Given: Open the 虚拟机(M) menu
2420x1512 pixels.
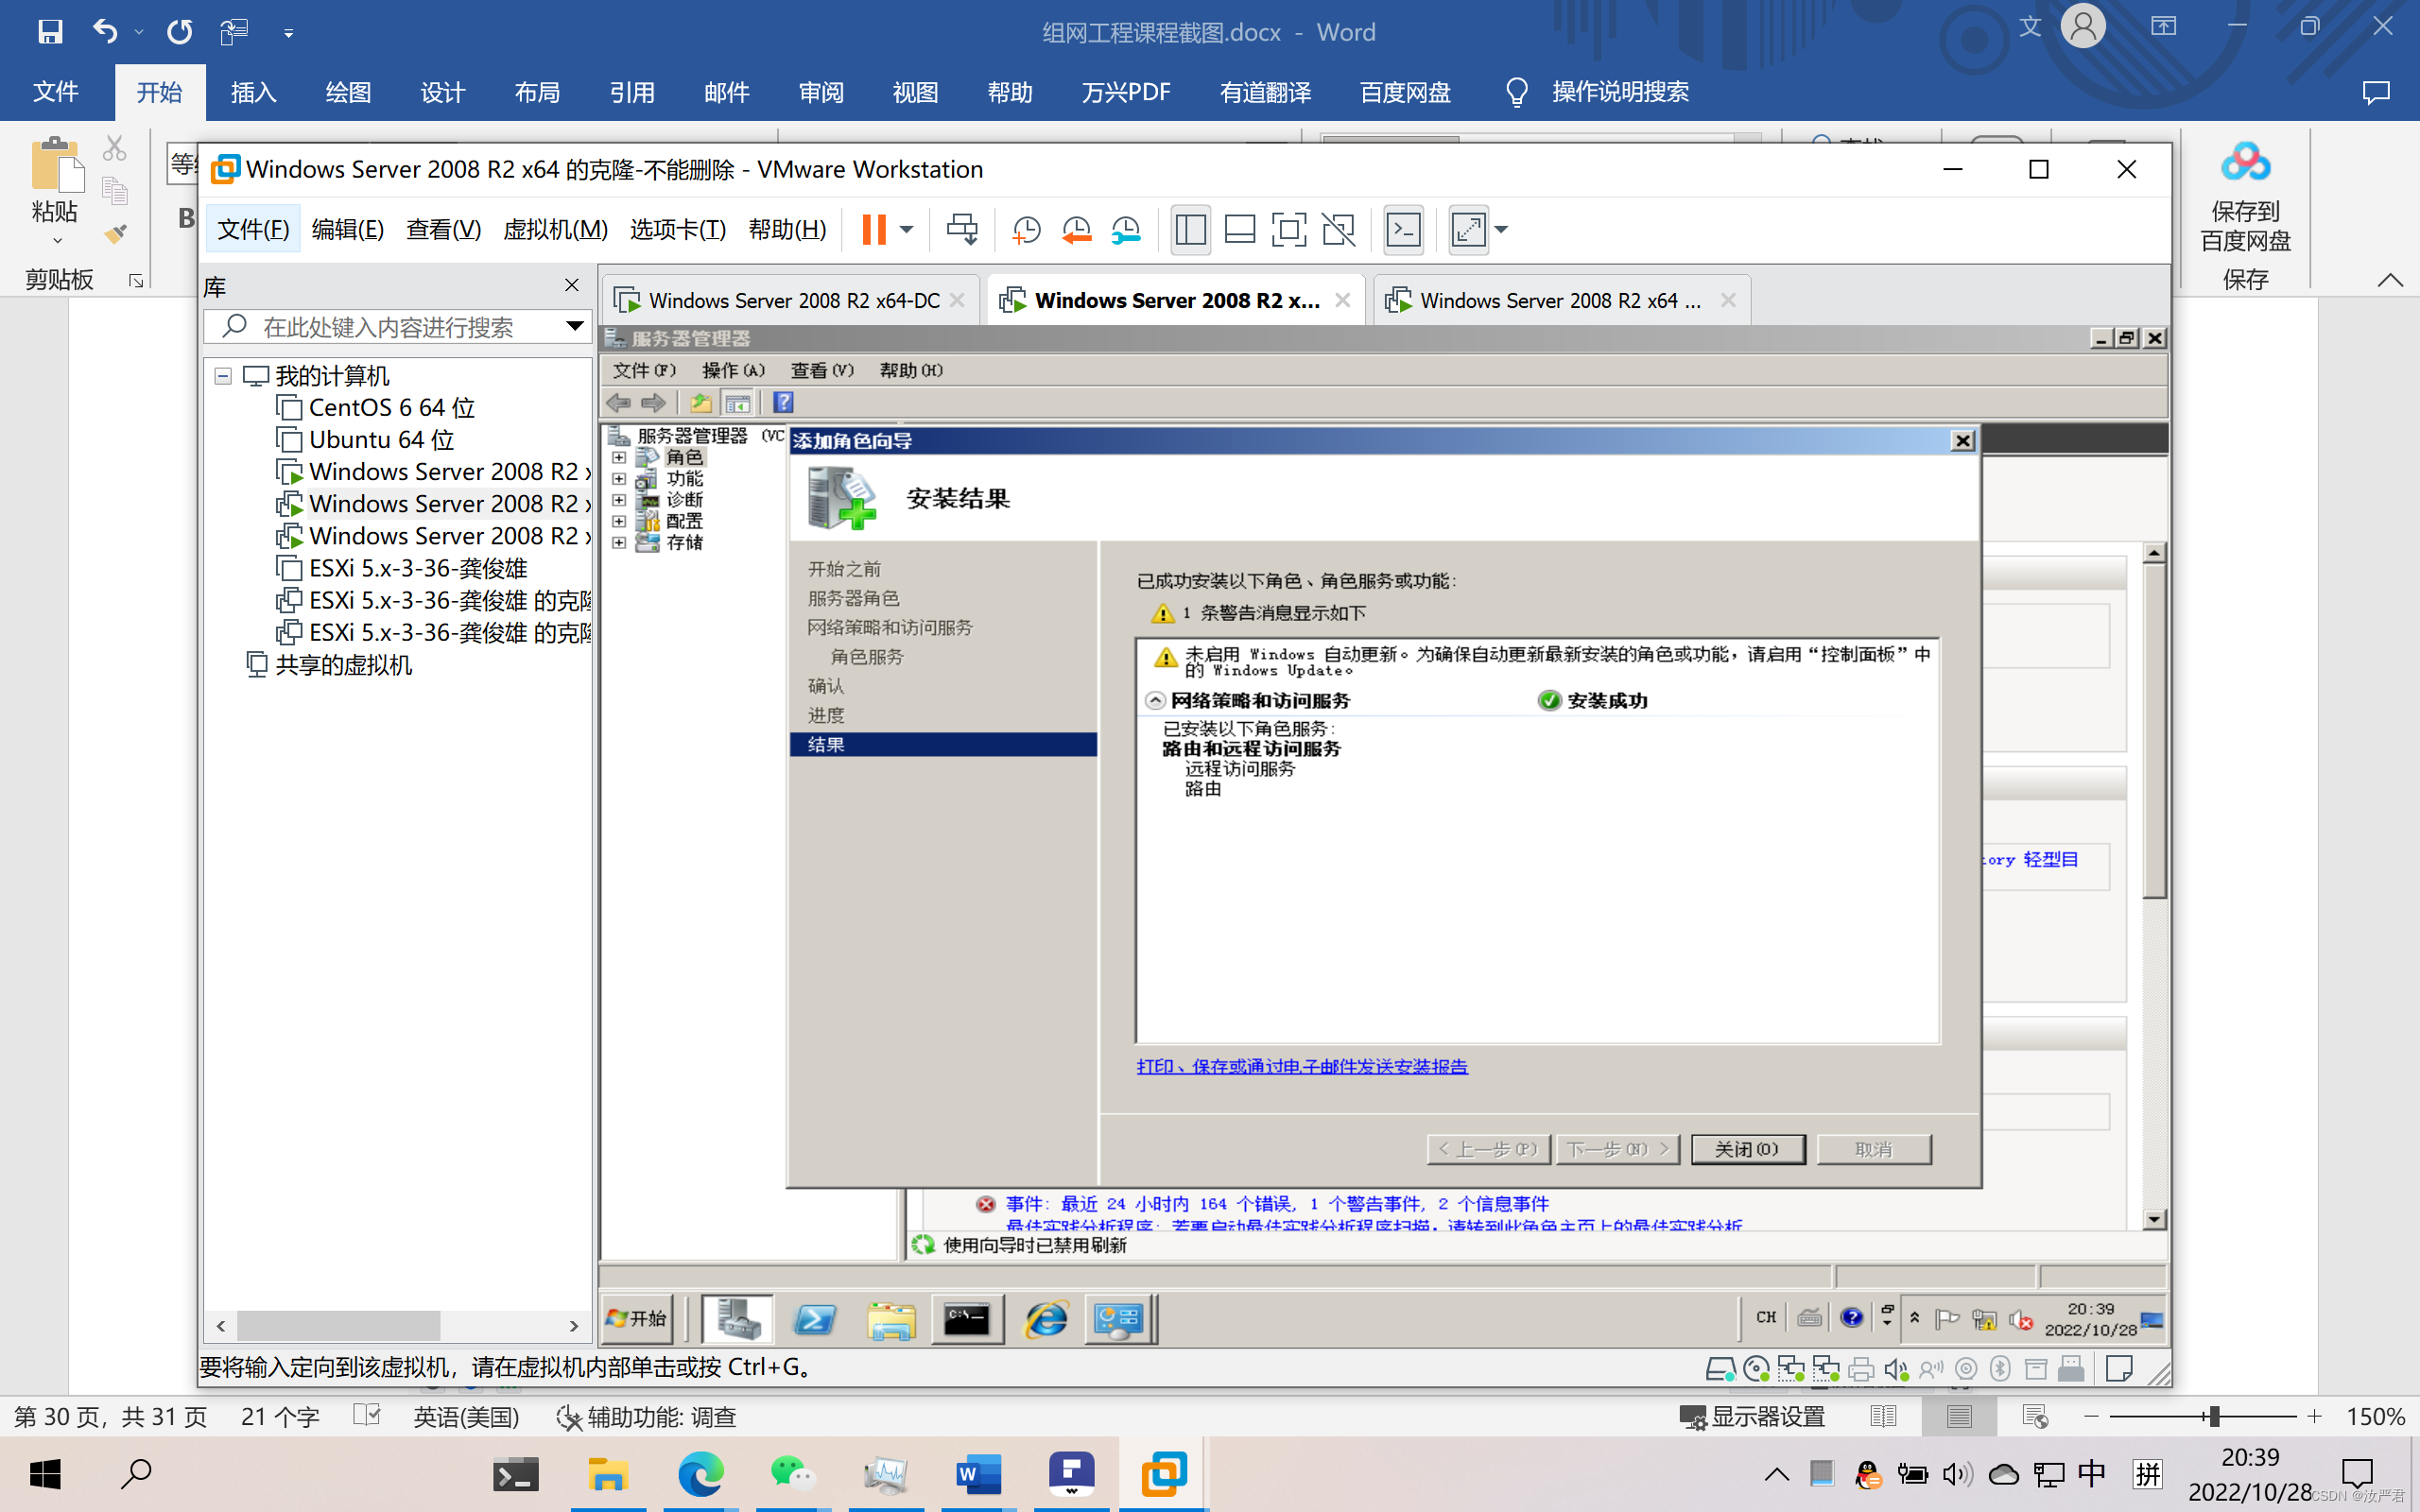Looking at the screenshot, I should tap(555, 229).
